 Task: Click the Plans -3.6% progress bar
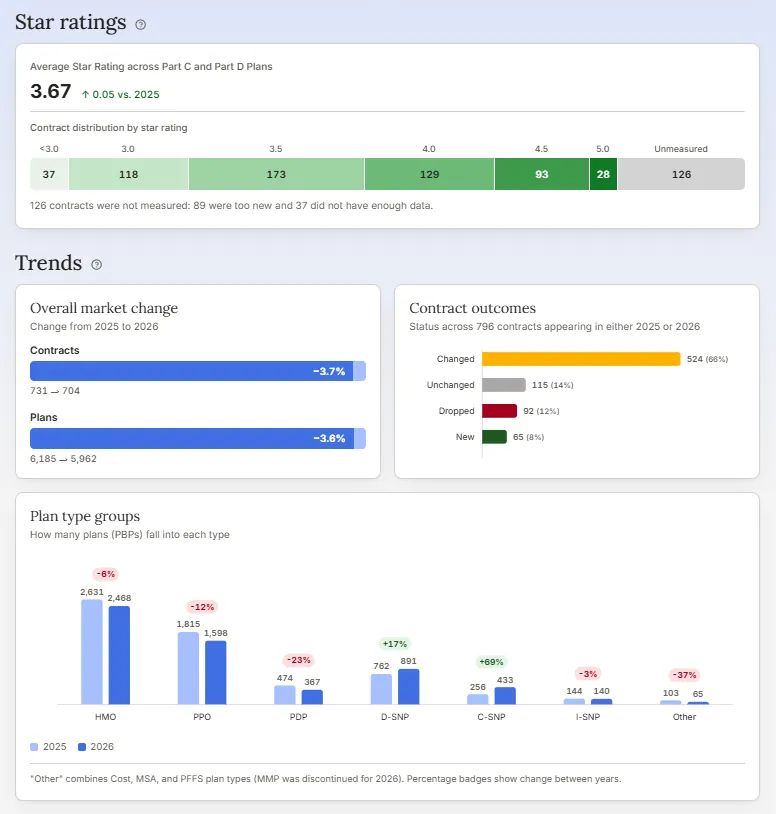tap(198, 438)
